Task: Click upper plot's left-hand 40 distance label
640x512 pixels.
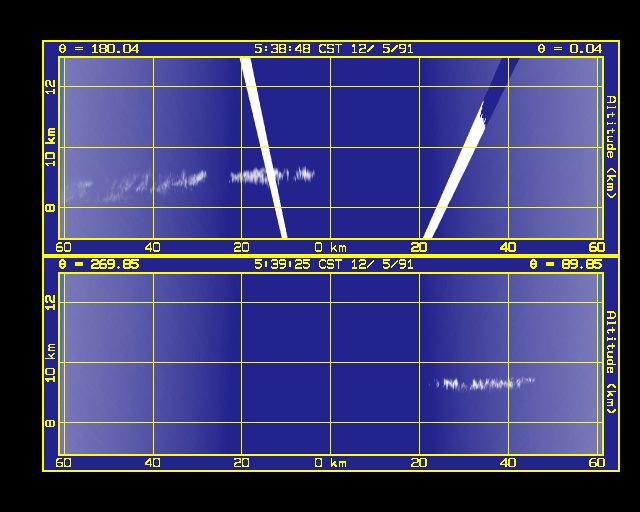Action: click(153, 247)
